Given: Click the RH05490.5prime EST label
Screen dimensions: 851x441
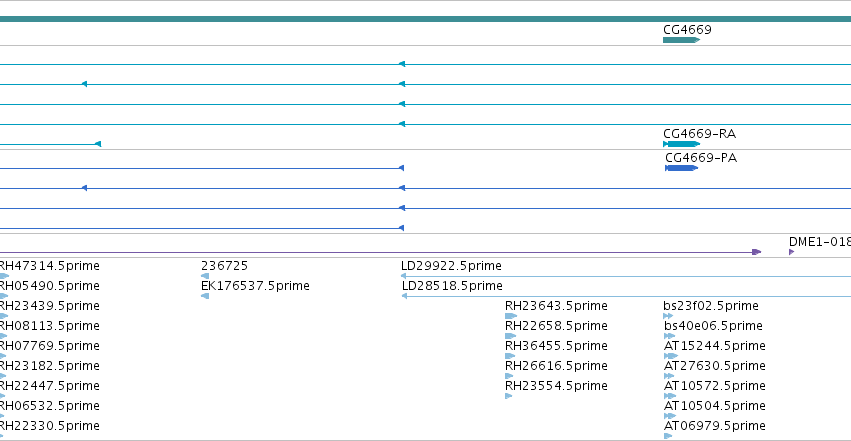Looking at the screenshot, I should 50,286.
